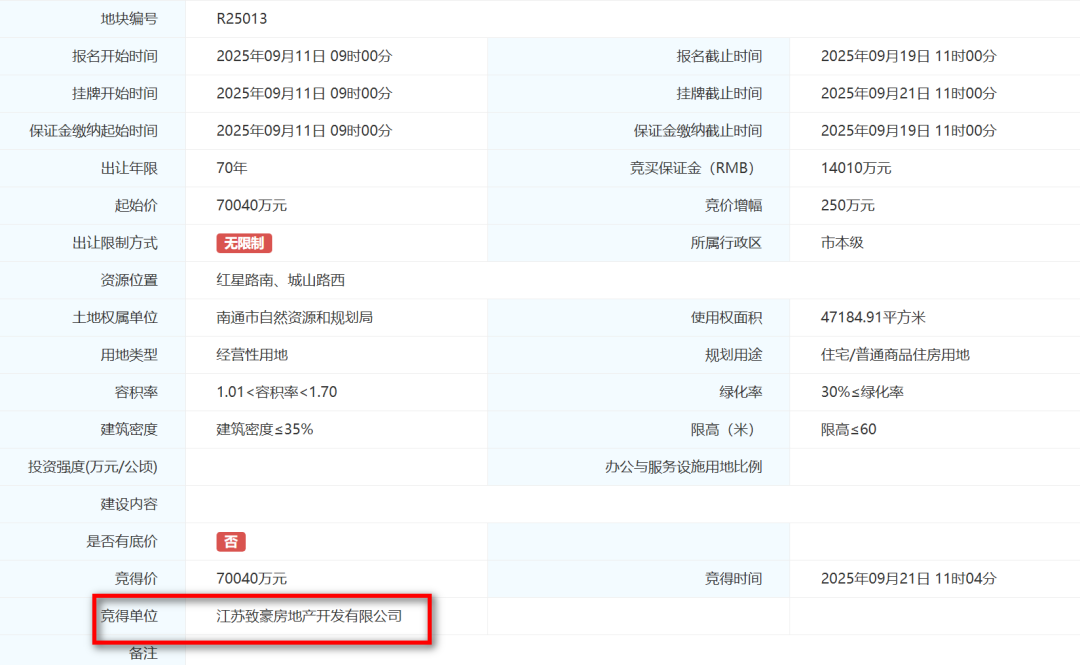Select 住宅/普通商品住房用地 planned use value
Screen dimensions: 1080x665
(895, 354)
